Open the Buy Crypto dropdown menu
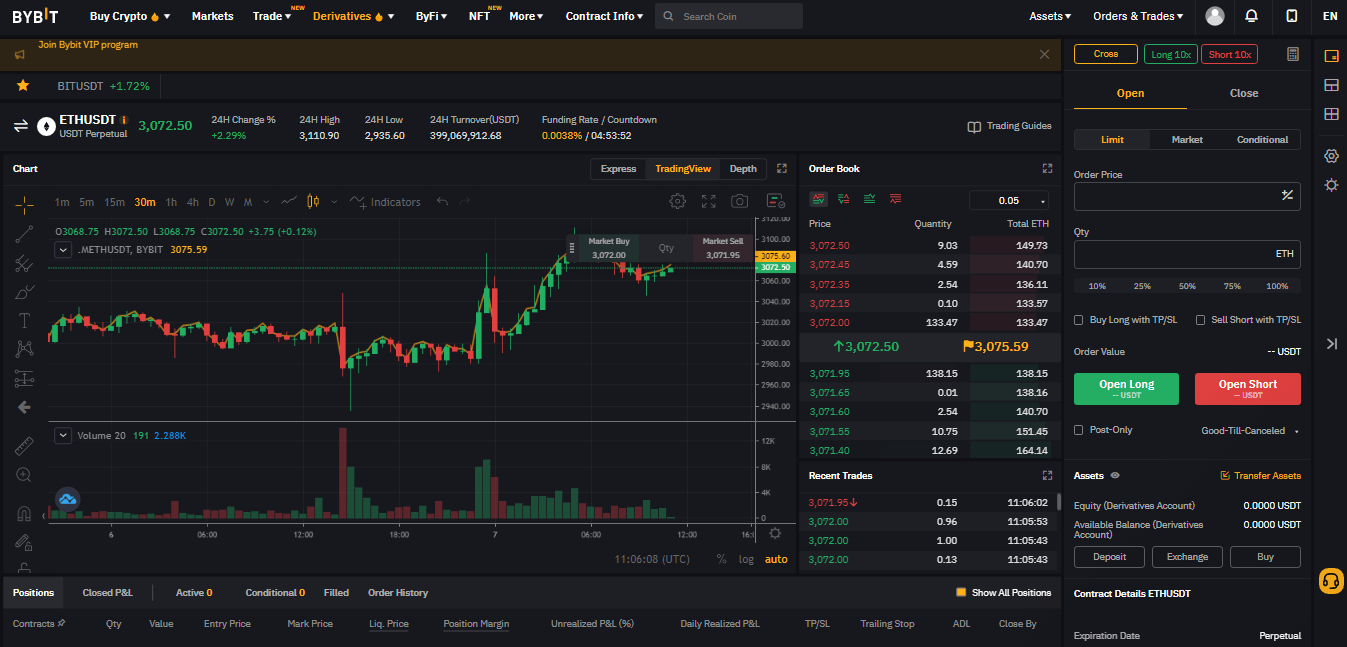This screenshot has width=1347, height=647. [x=130, y=16]
